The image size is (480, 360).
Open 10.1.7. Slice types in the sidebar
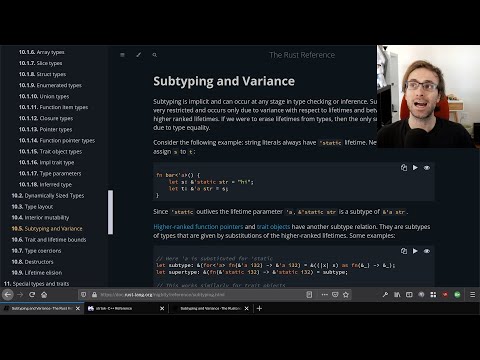pos(40,63)
